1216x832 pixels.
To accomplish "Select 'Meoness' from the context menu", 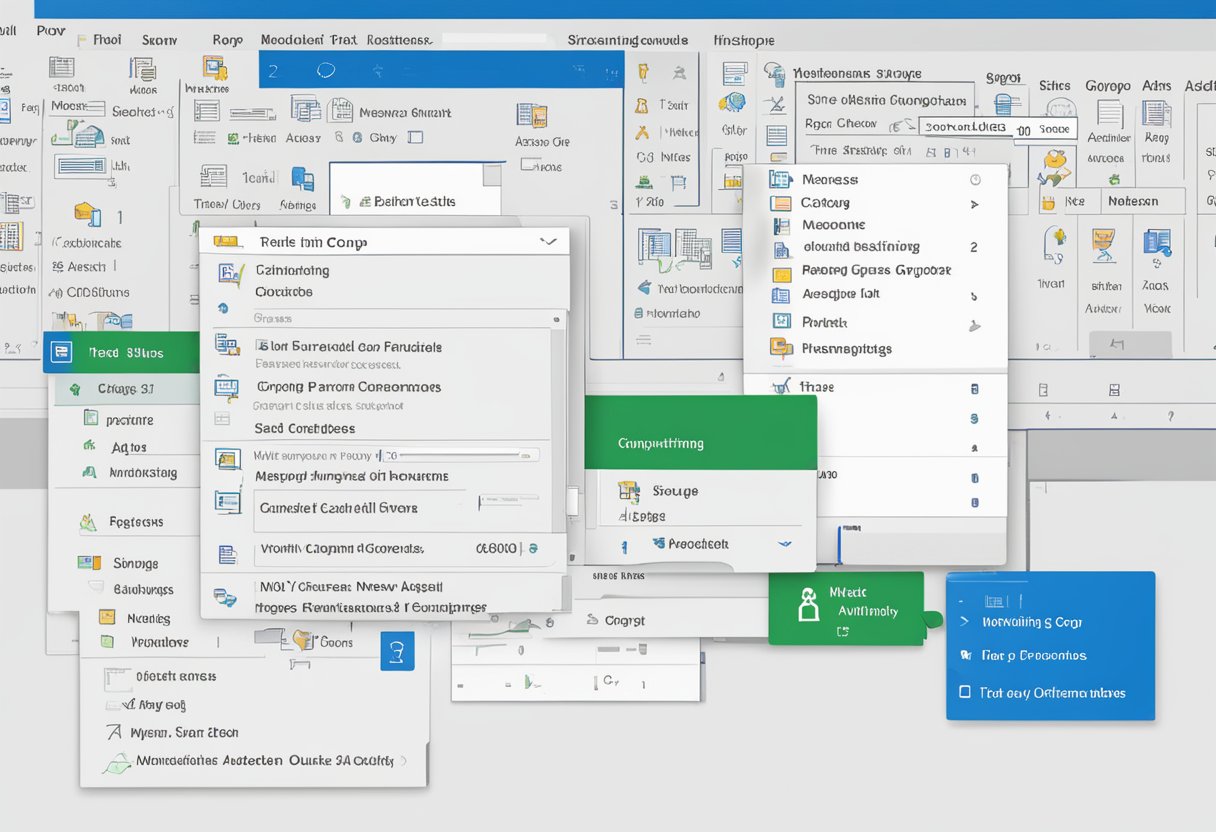I will click(x=831, y=179).
